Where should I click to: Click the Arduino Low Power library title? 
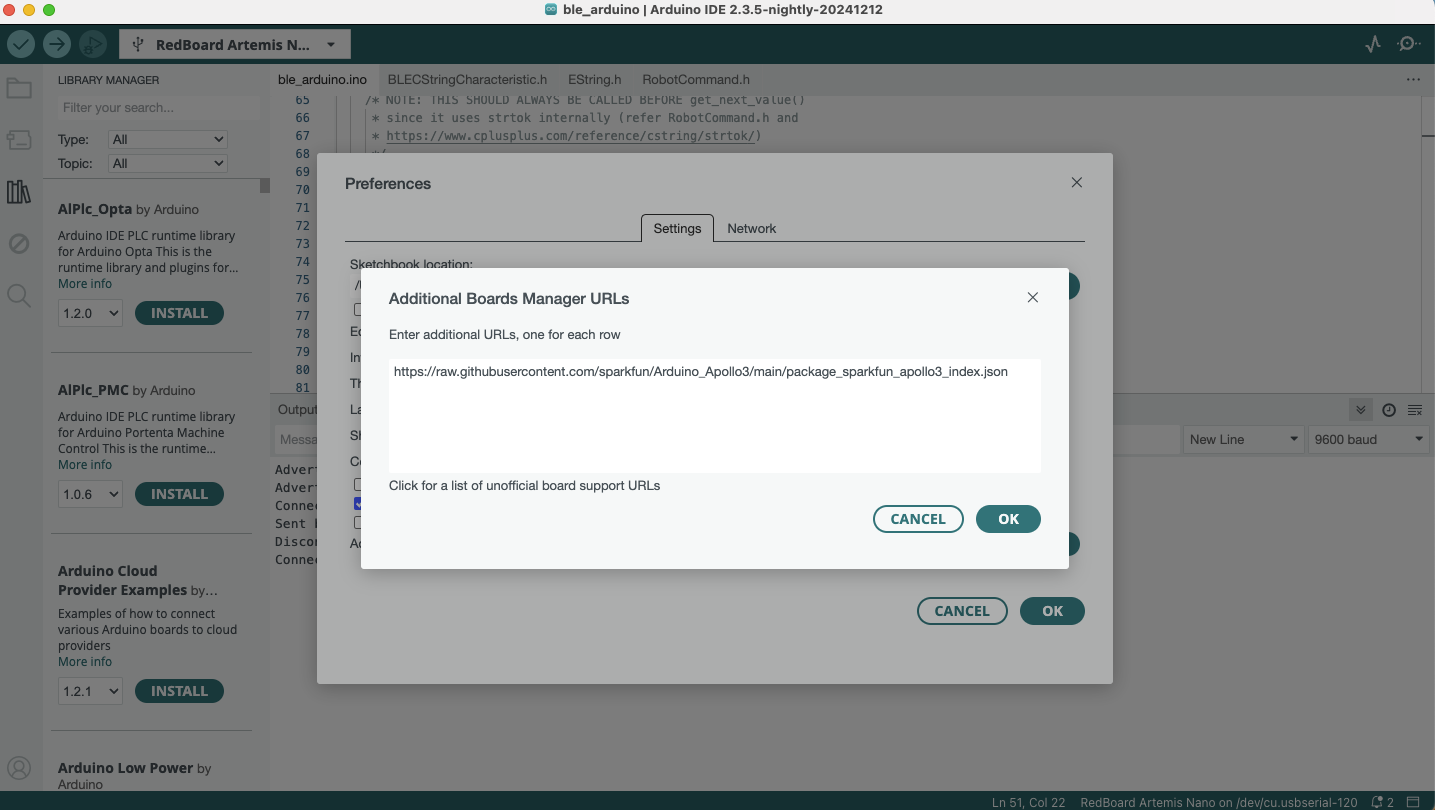[x=125, y=768]
